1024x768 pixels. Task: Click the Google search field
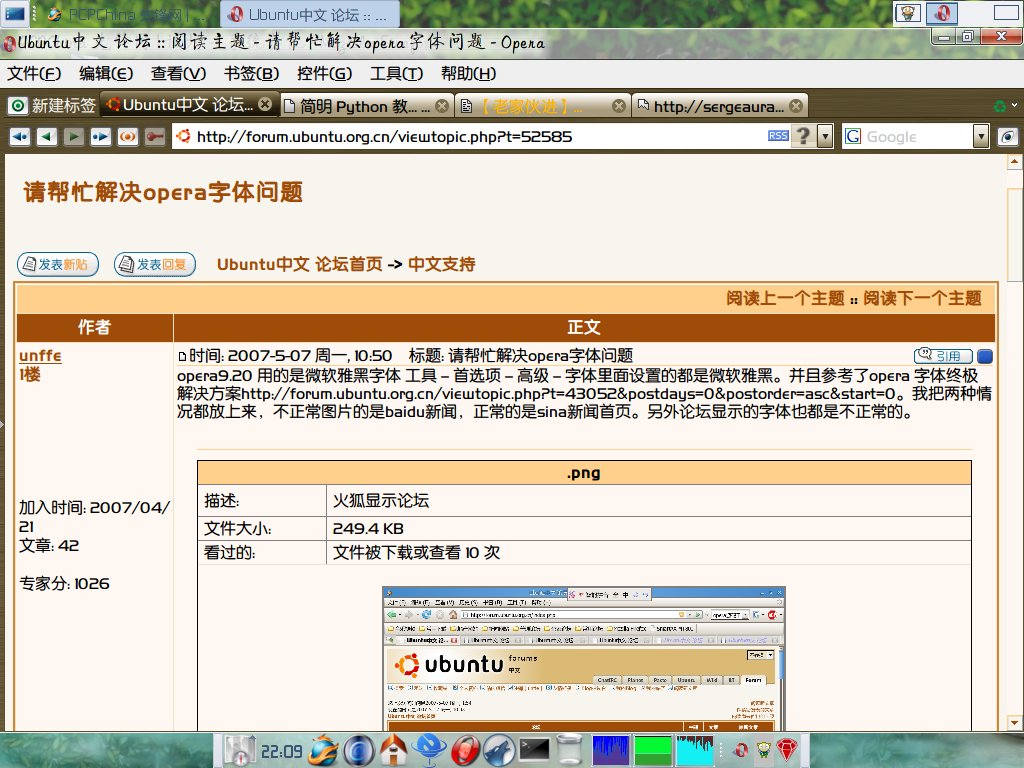coord(918,136)
